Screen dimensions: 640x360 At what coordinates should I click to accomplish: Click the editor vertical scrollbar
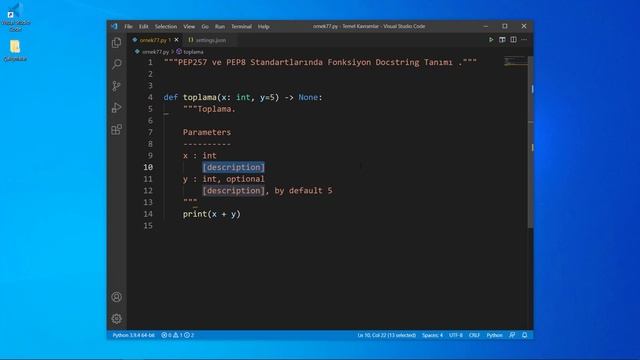(x=531, y=143)
